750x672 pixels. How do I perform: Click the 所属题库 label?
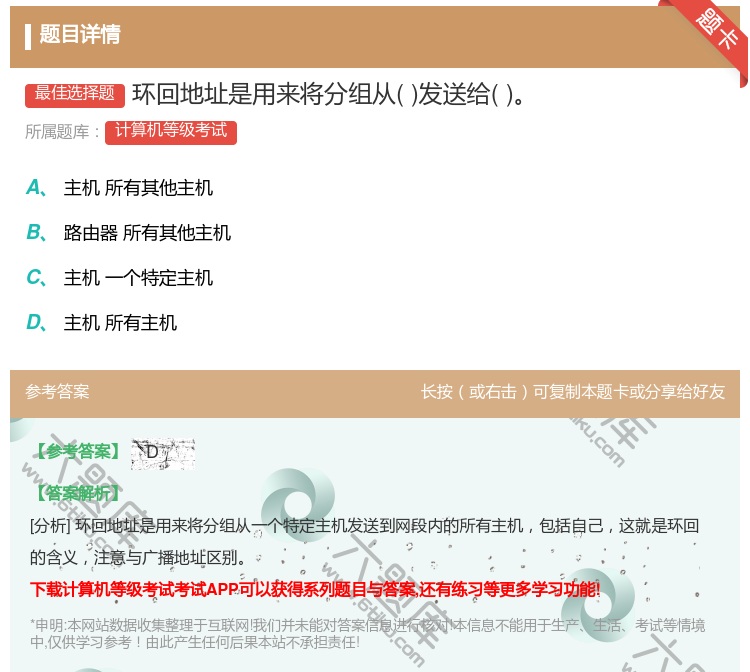click(62, 132)
